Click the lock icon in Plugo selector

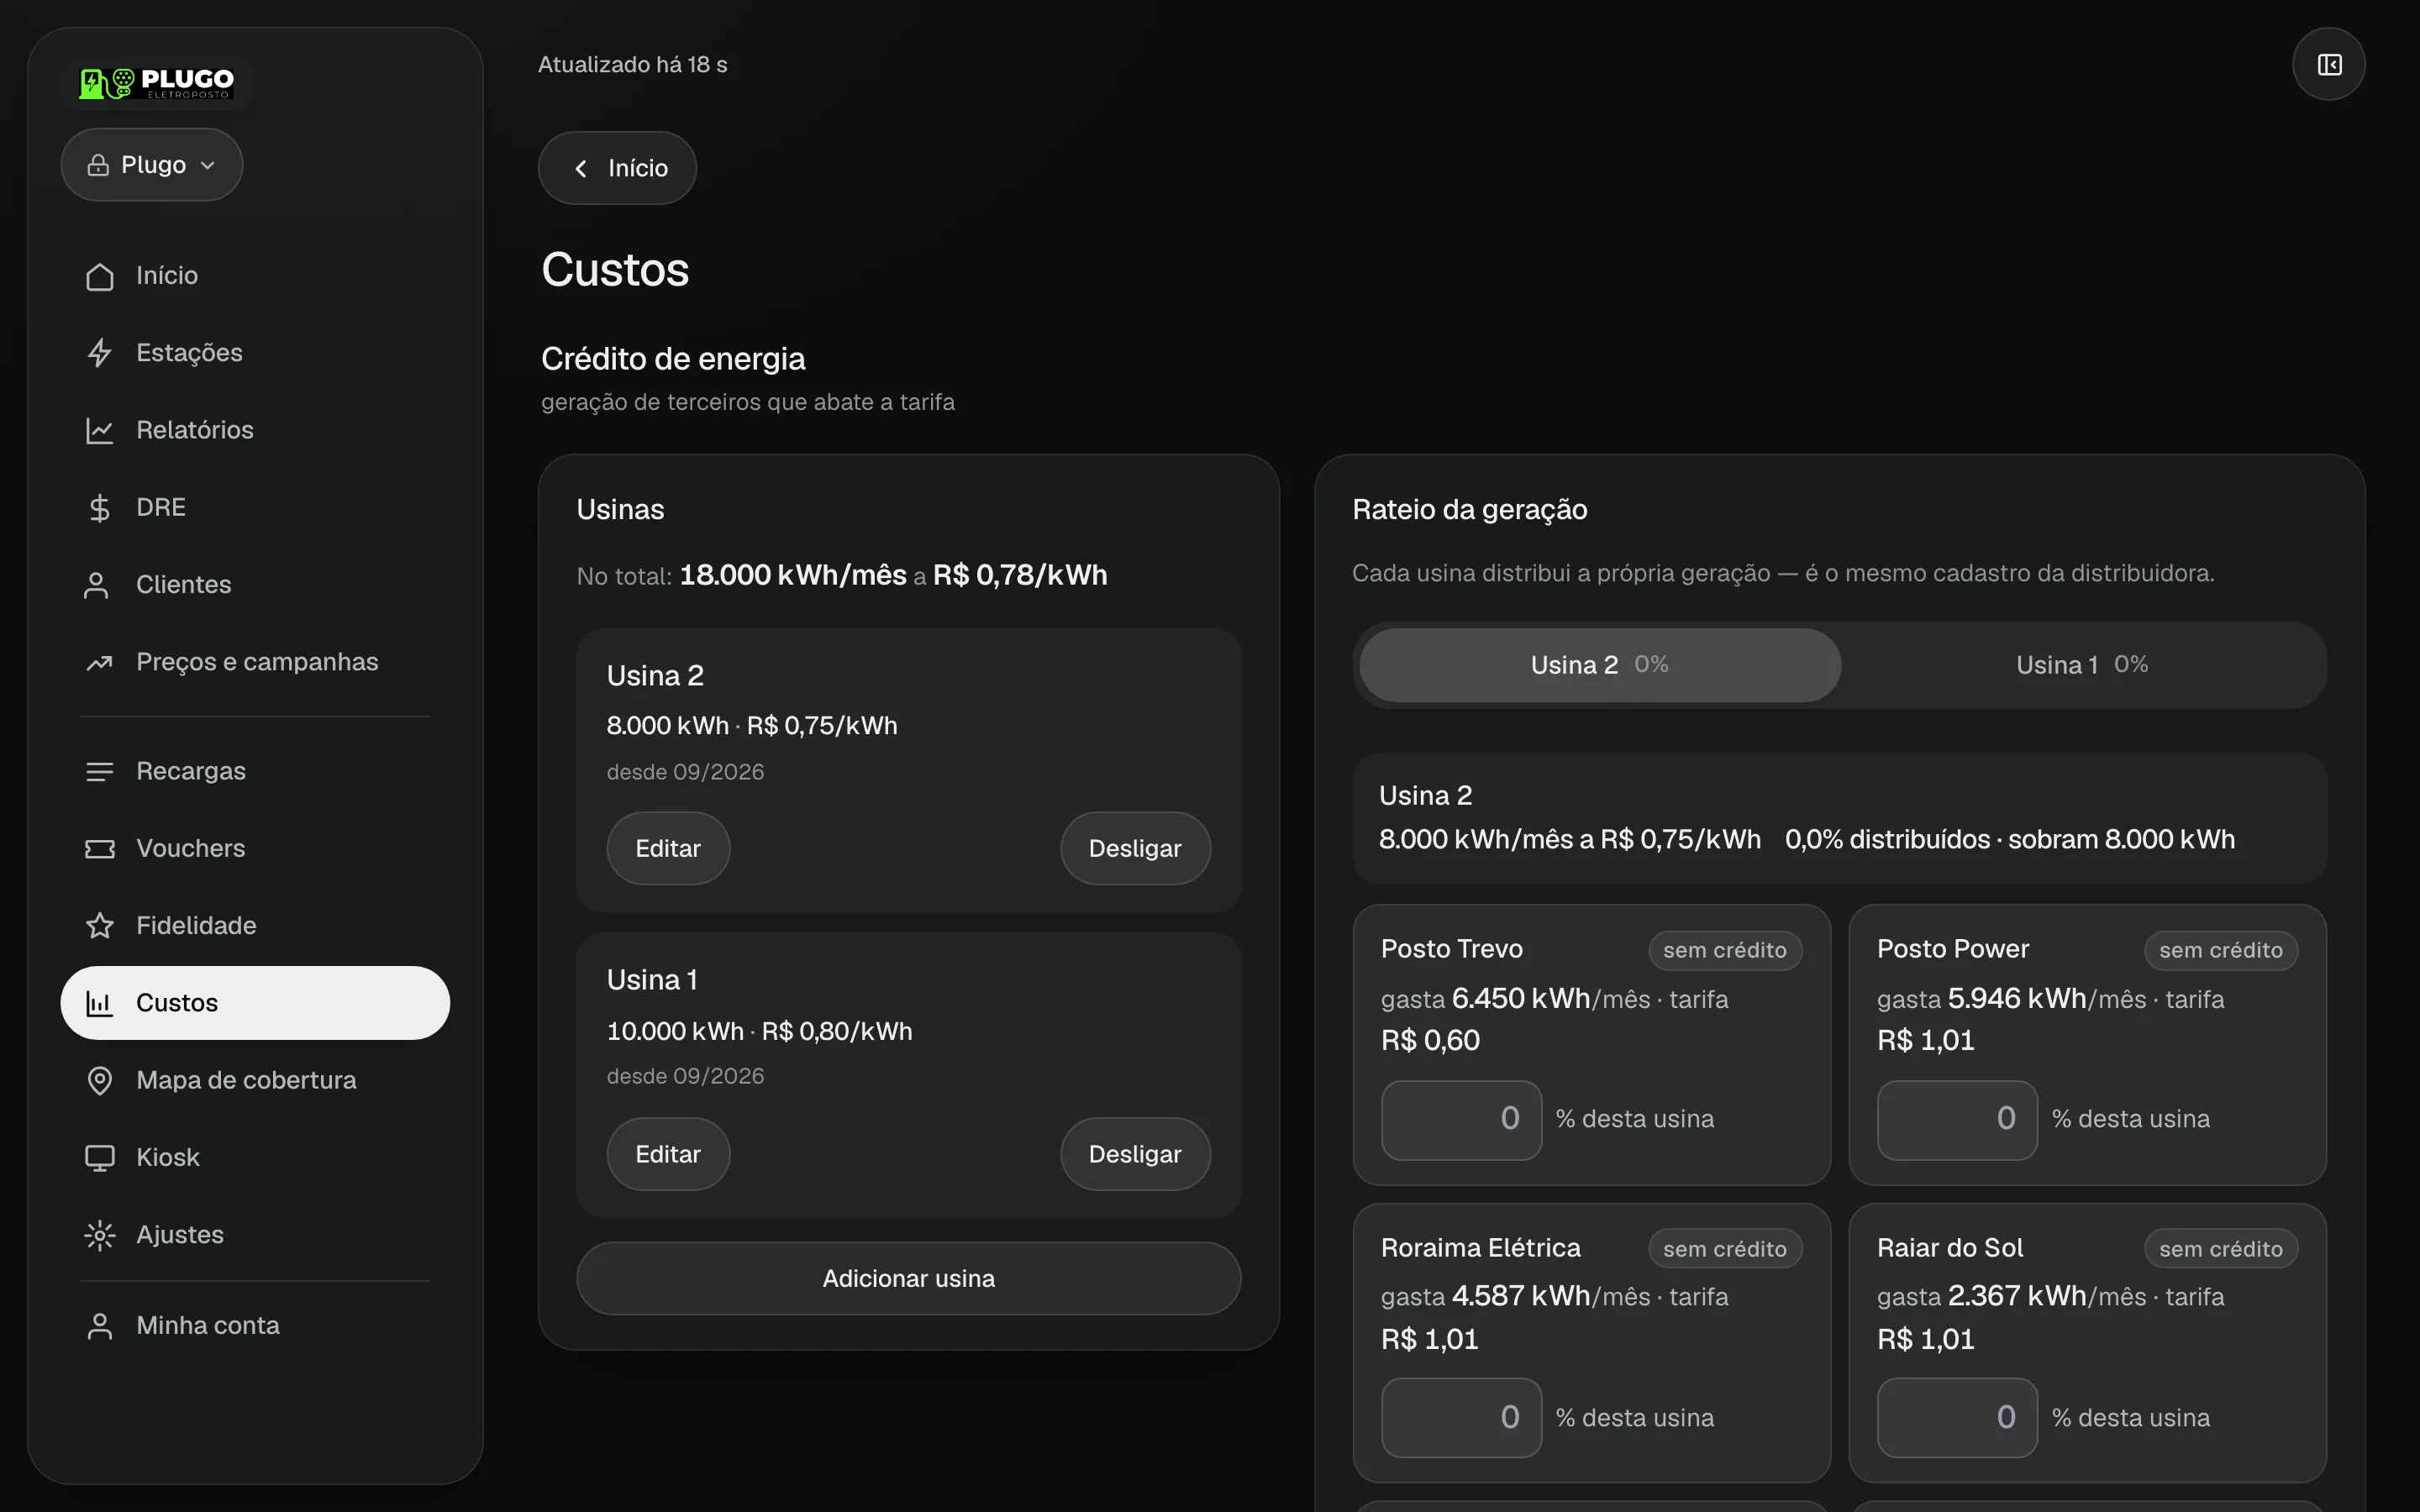click(98, 165)
